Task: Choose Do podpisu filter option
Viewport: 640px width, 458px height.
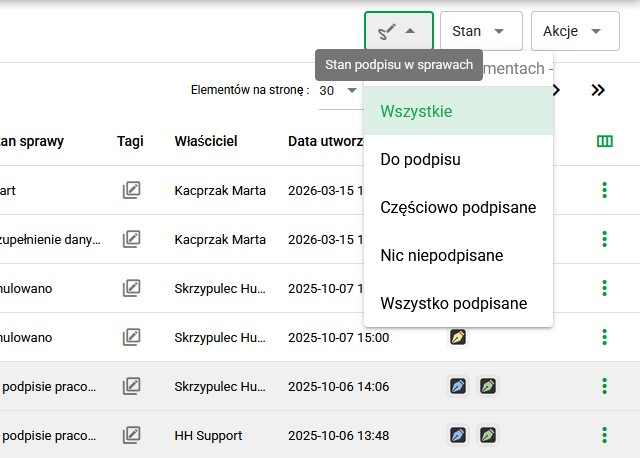Action: click(x=458, y=159)
